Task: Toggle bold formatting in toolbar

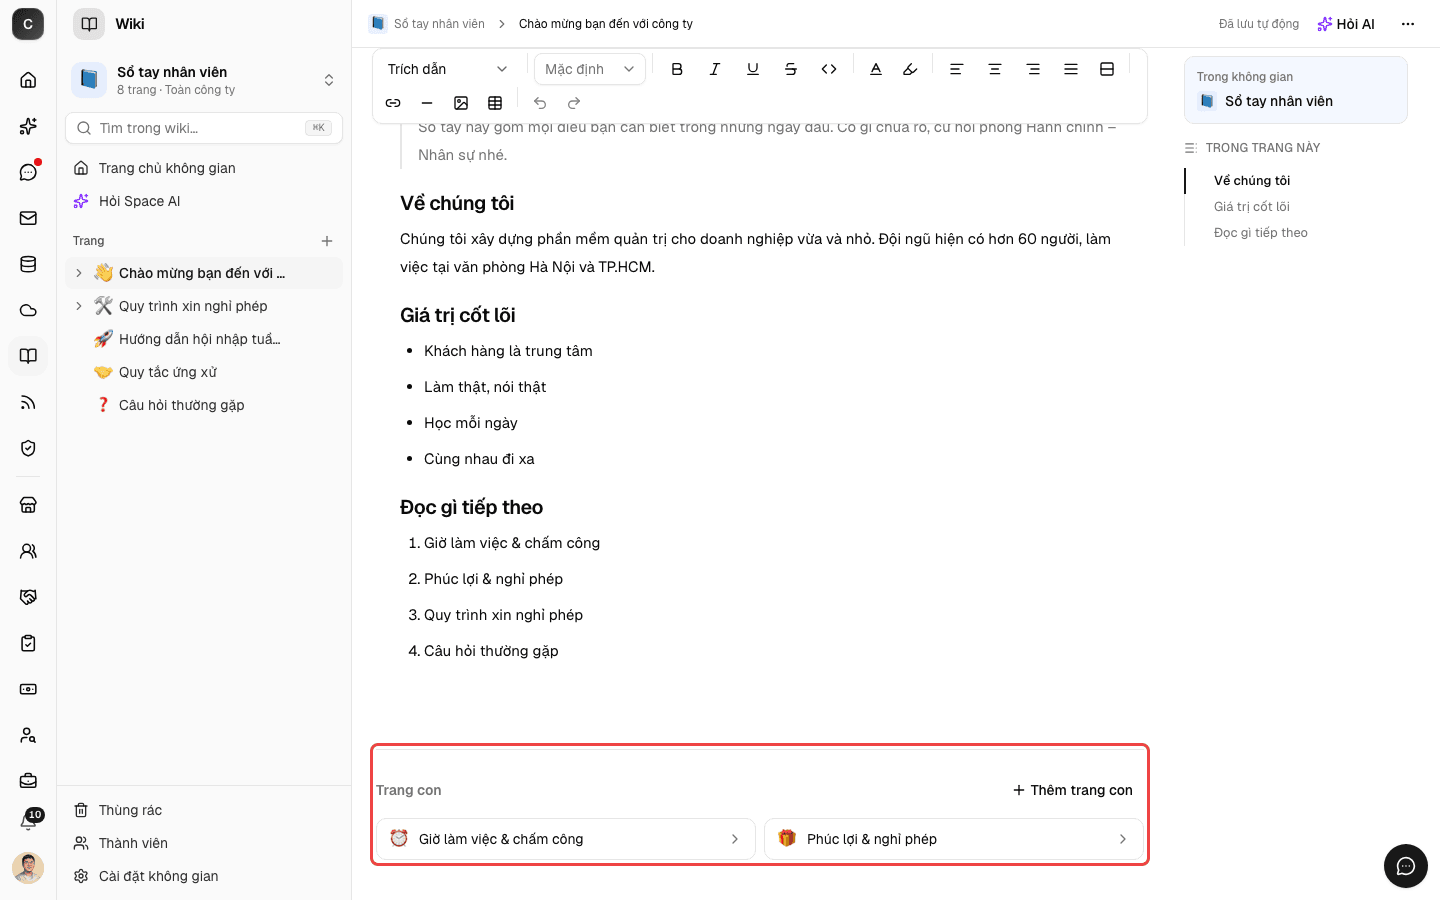Action: pyautogui.click(x=677, y=69)
